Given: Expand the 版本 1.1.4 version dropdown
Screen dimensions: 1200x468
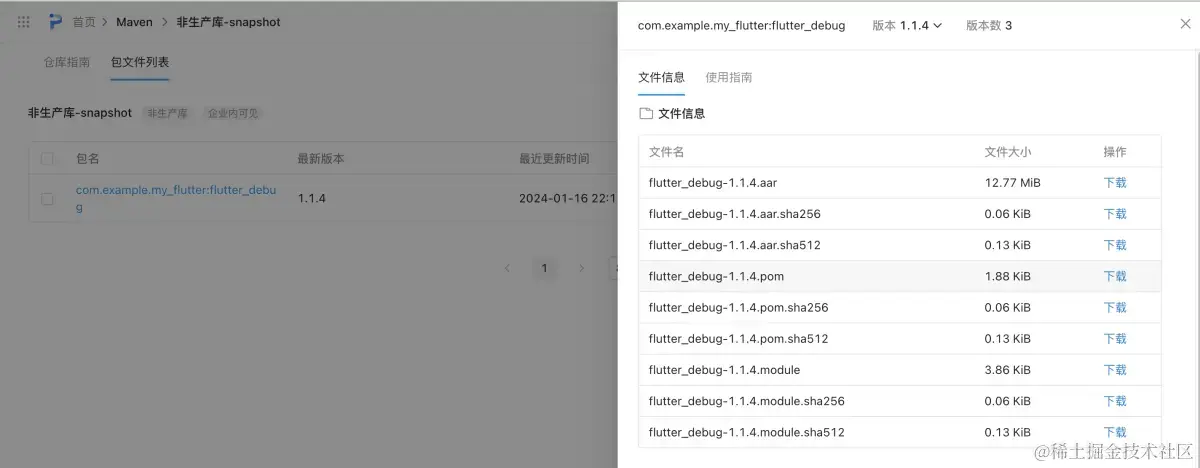Looking at the screenshot, I should click(x=907, y=26).
